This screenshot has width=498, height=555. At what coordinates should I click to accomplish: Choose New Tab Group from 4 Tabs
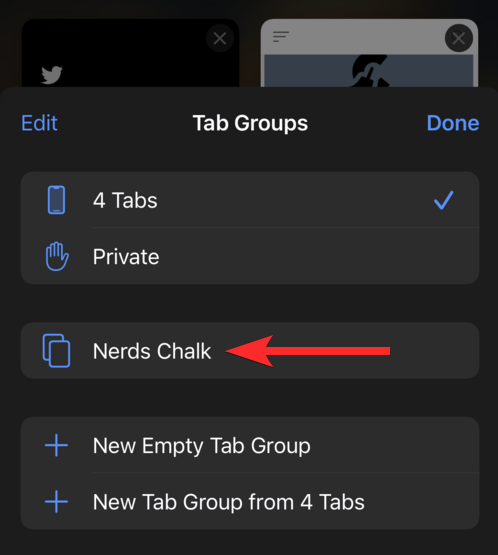[250, 502]
